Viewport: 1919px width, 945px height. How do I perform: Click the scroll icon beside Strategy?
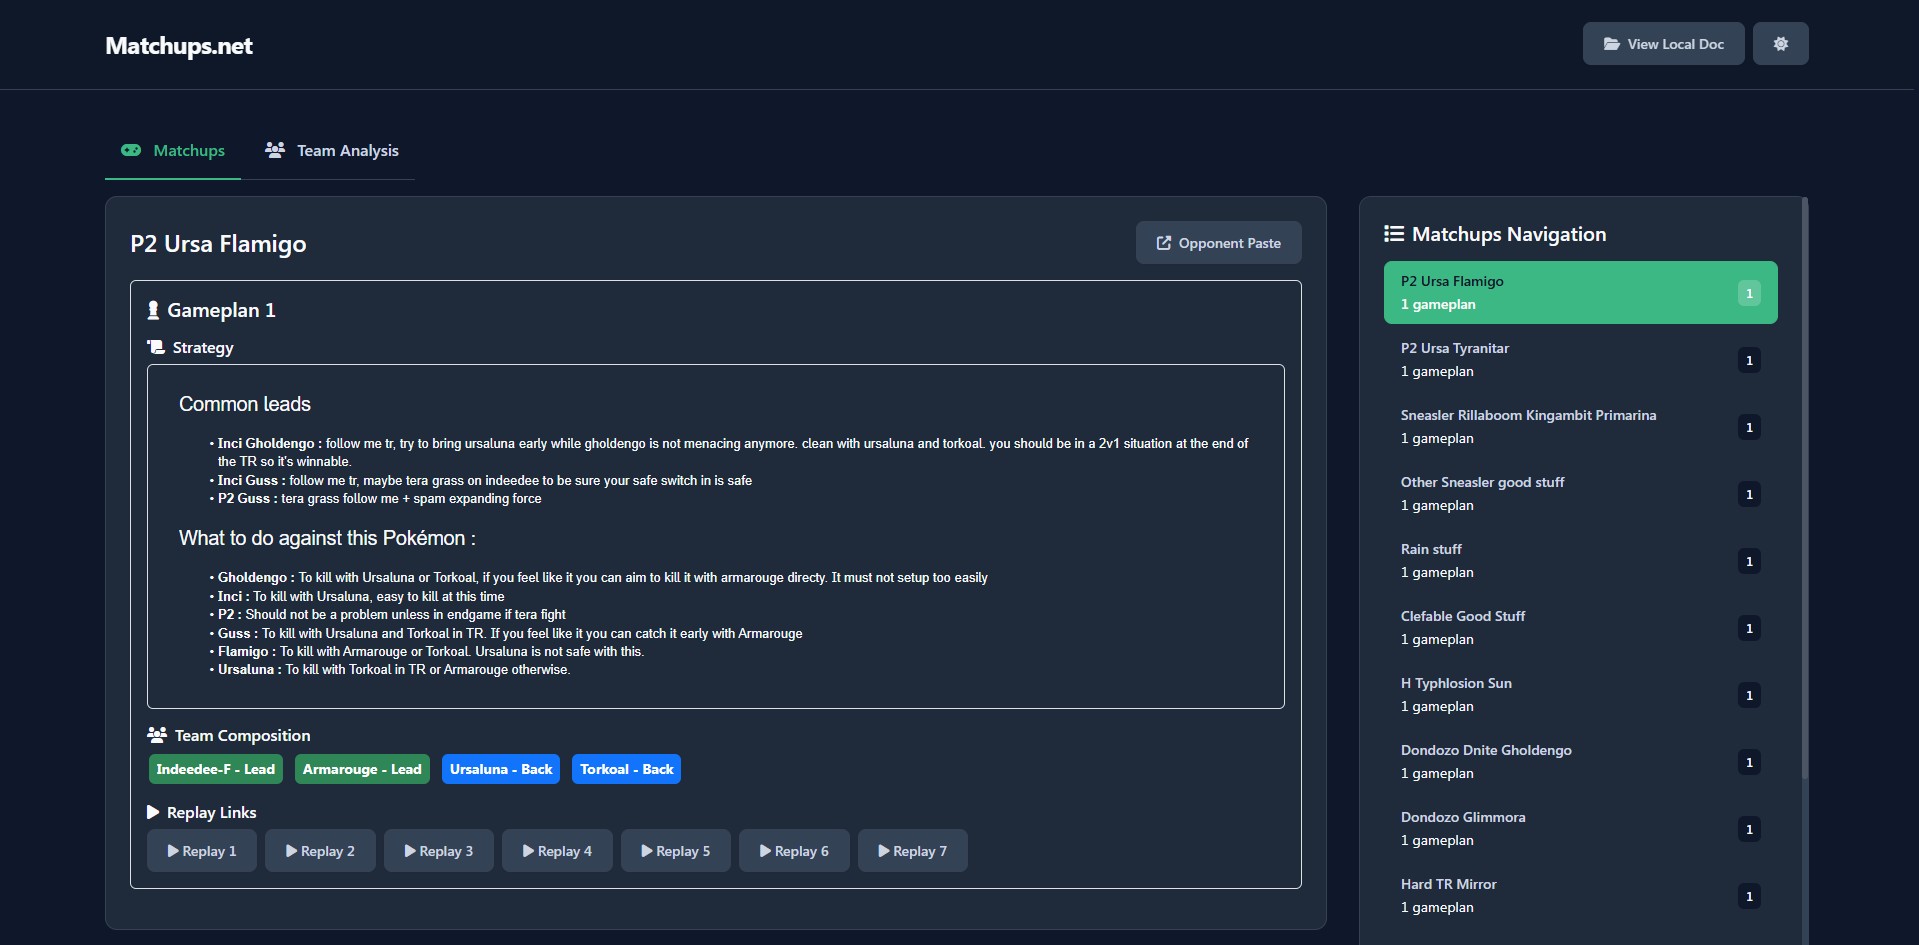click(x=156, y=347)
